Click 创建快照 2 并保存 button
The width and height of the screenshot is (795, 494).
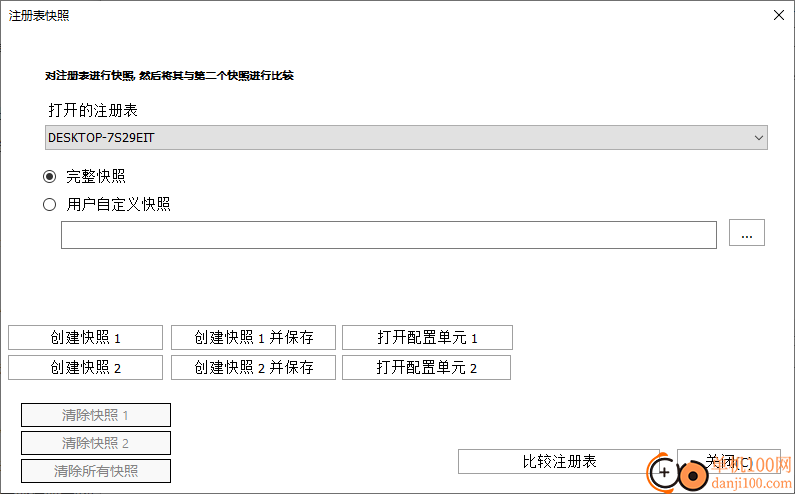point(254,367)
